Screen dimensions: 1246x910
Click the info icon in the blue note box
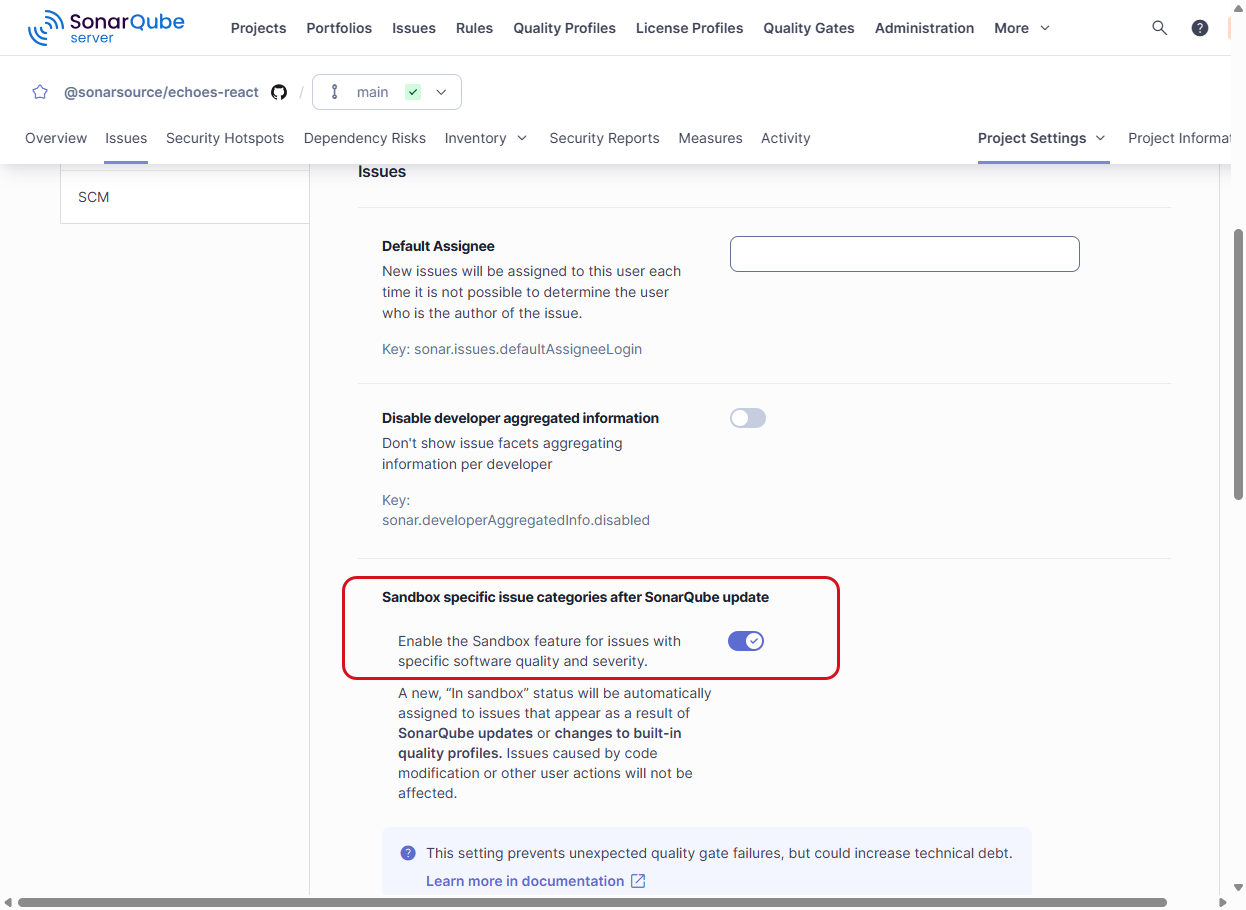click(x=407, y=853)
